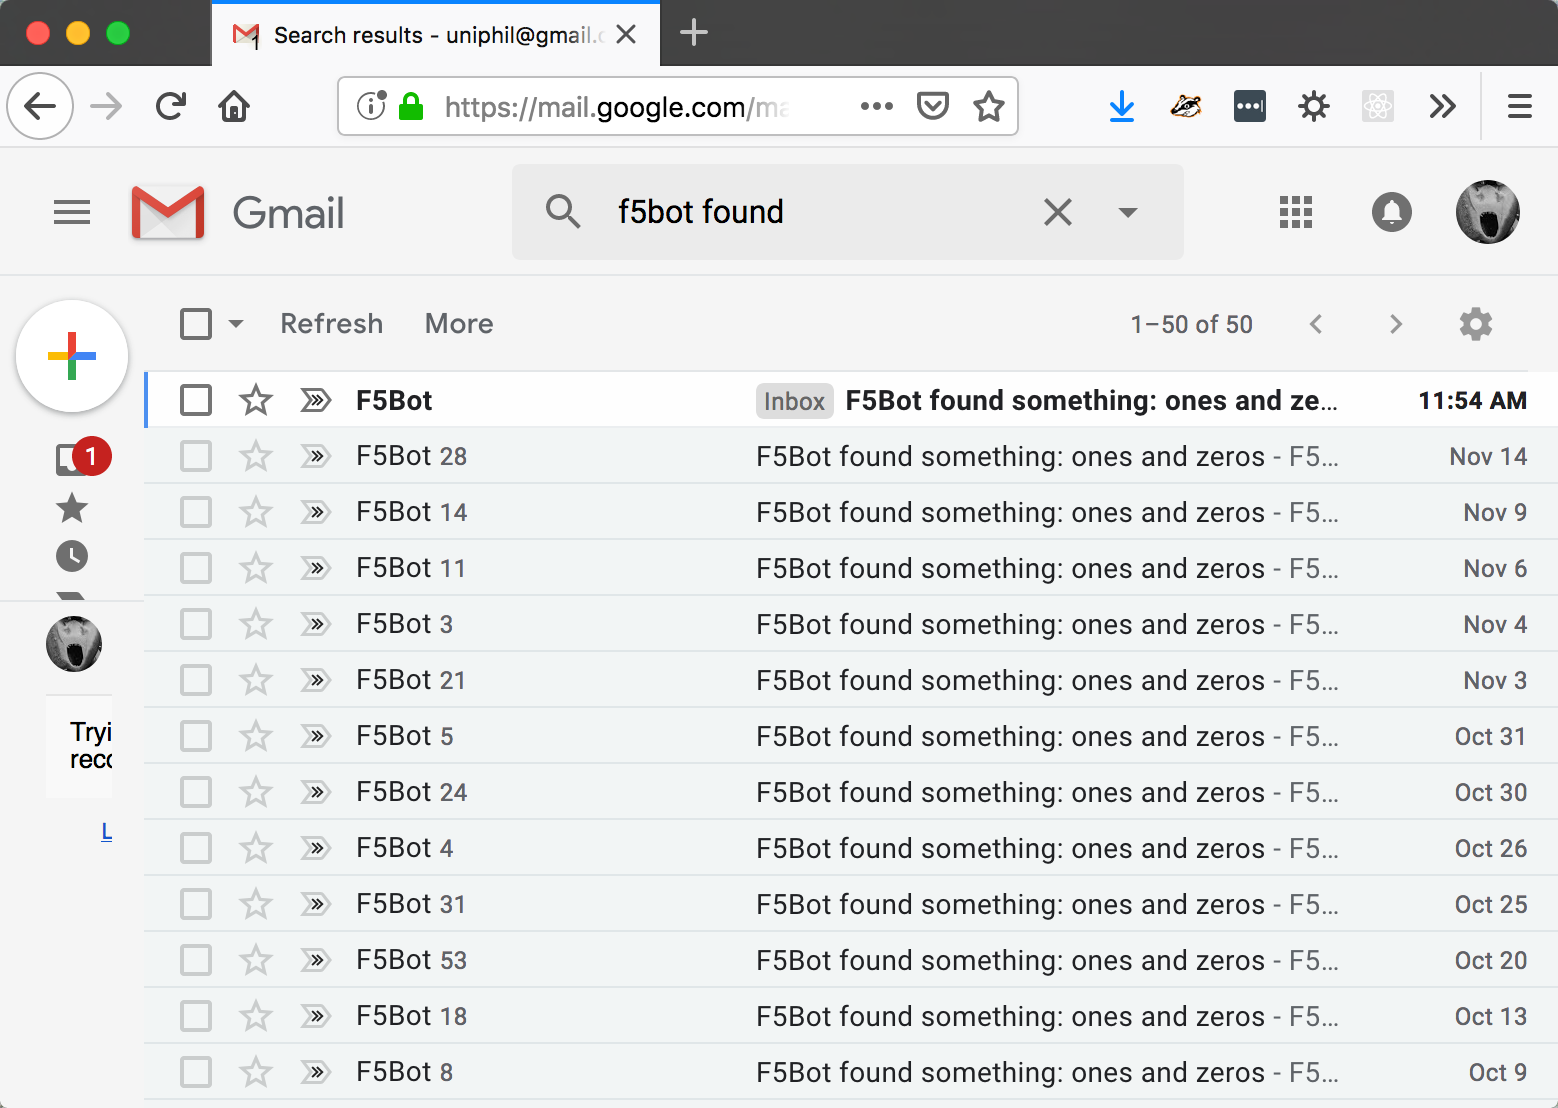Show search options dropdown arrow
Screen dimensions: 1558x1108
[x=1128, y=212]
